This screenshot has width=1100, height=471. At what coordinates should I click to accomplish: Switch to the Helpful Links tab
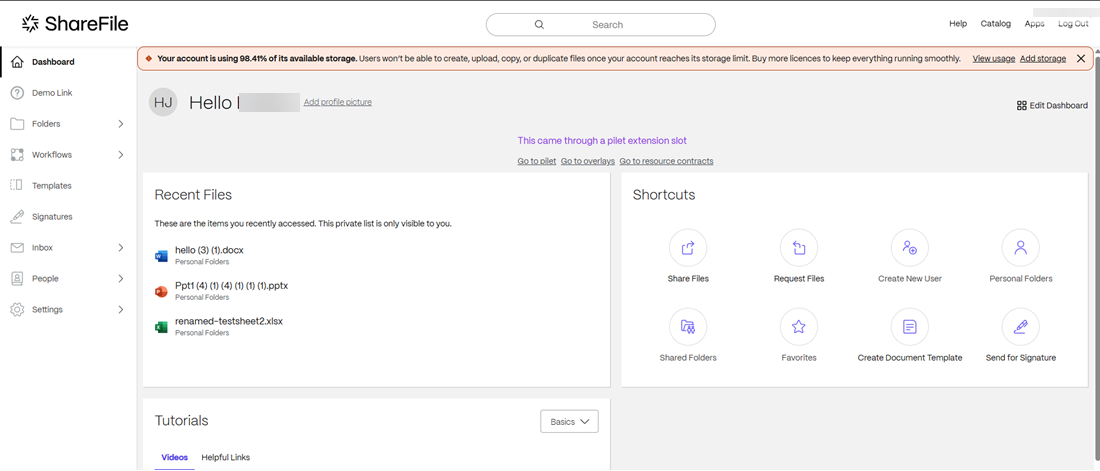pyautogui.click(x=225, y=457)
